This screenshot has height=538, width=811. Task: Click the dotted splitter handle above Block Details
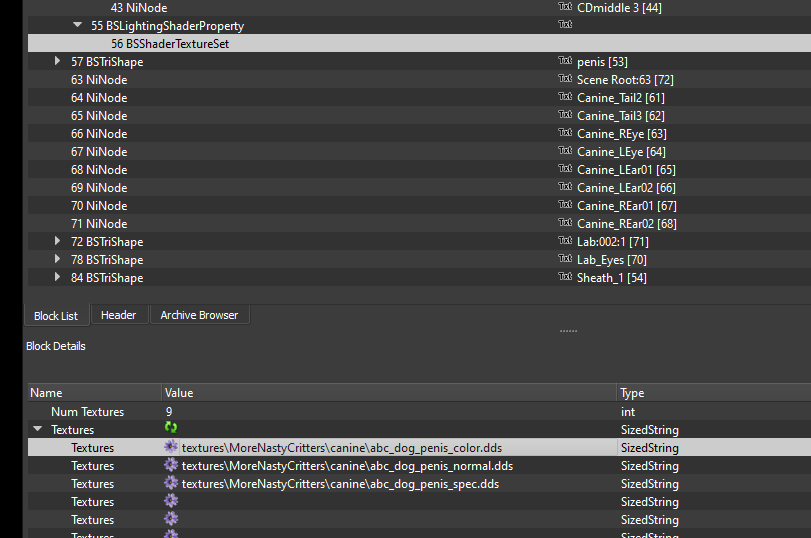[x=568, y=331]
